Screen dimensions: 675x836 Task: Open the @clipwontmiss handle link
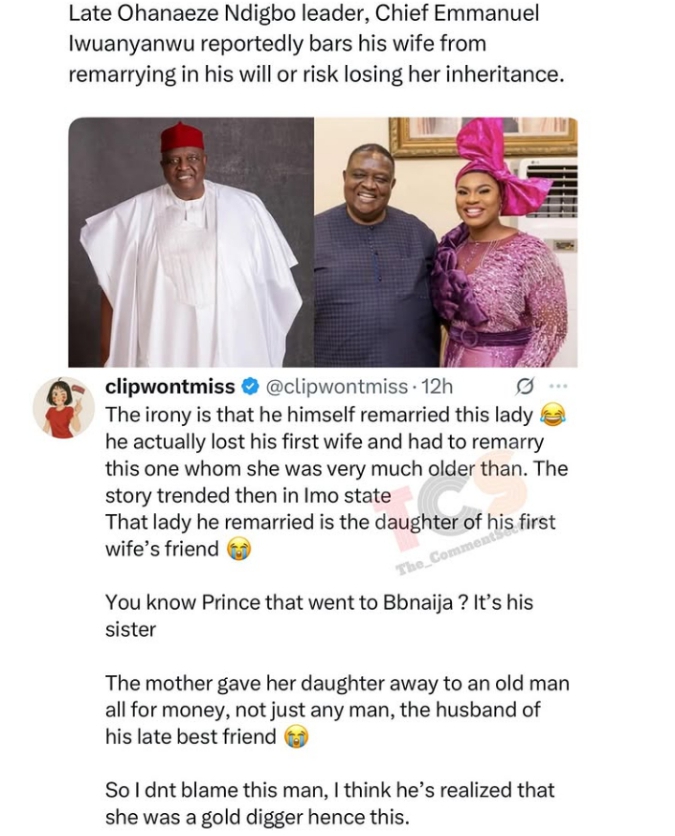(336, 387)
